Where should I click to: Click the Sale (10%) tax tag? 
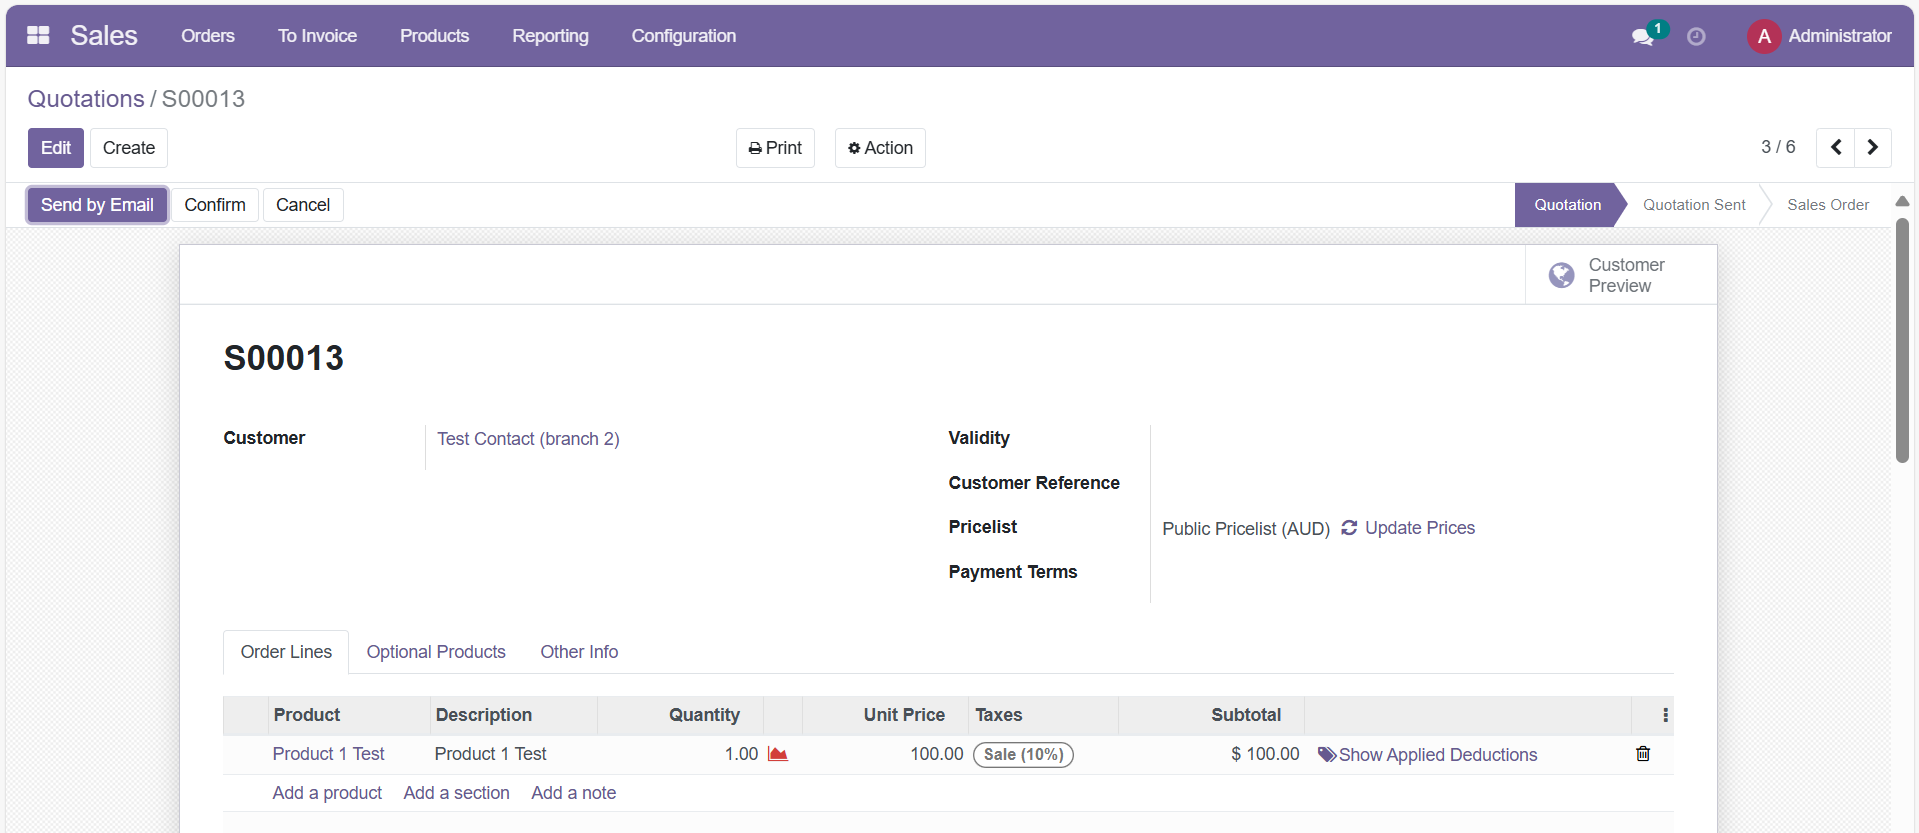pyautogui.click(x=1023, y=755)
